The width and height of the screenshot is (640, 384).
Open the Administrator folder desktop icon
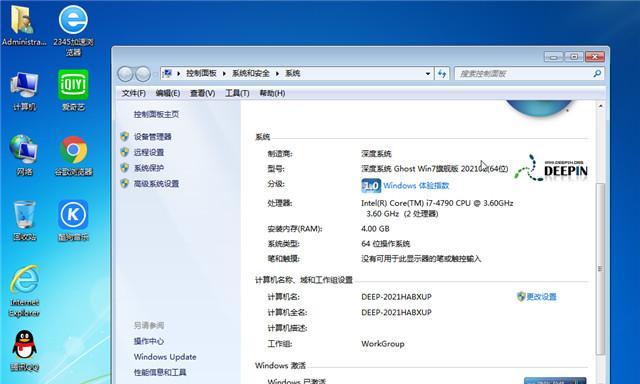pyautogui.click(x=23, y=25)
